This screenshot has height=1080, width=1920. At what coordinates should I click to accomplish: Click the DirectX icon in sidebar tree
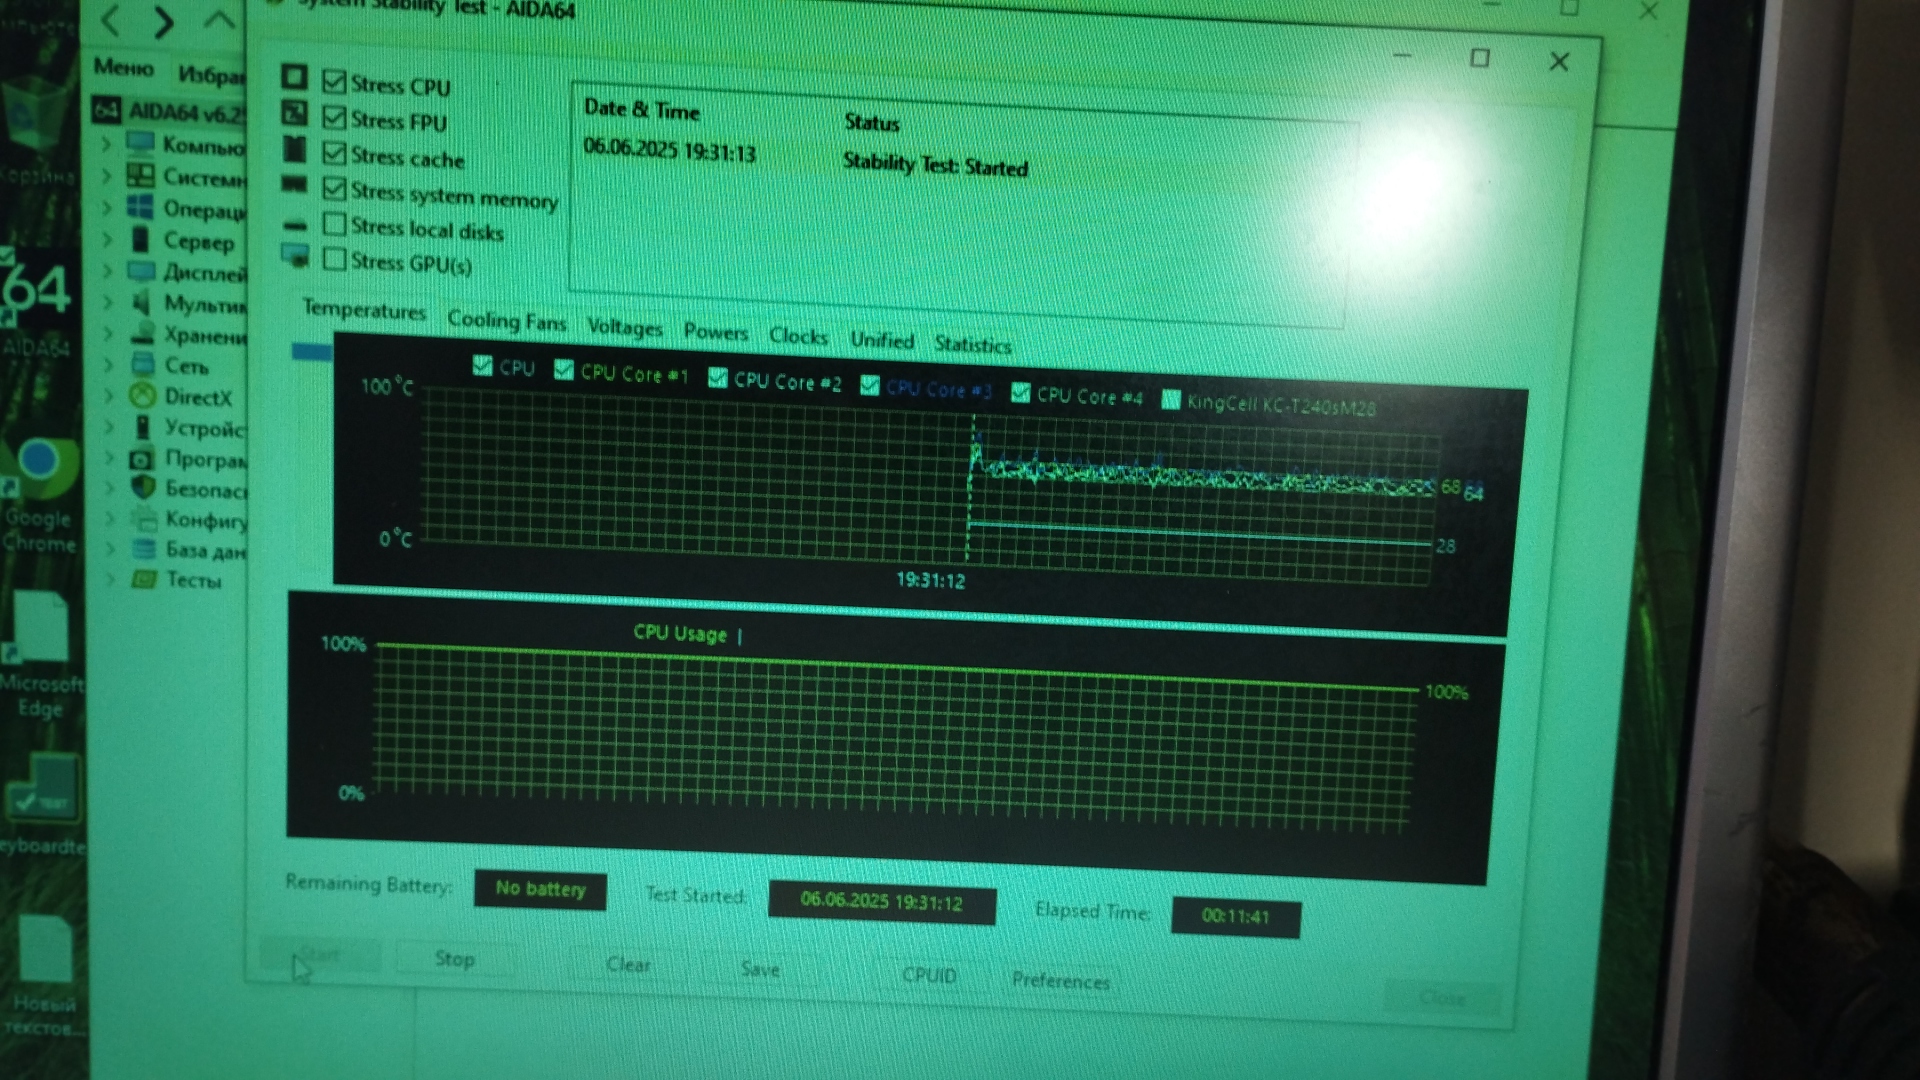[x=142, y=396]
